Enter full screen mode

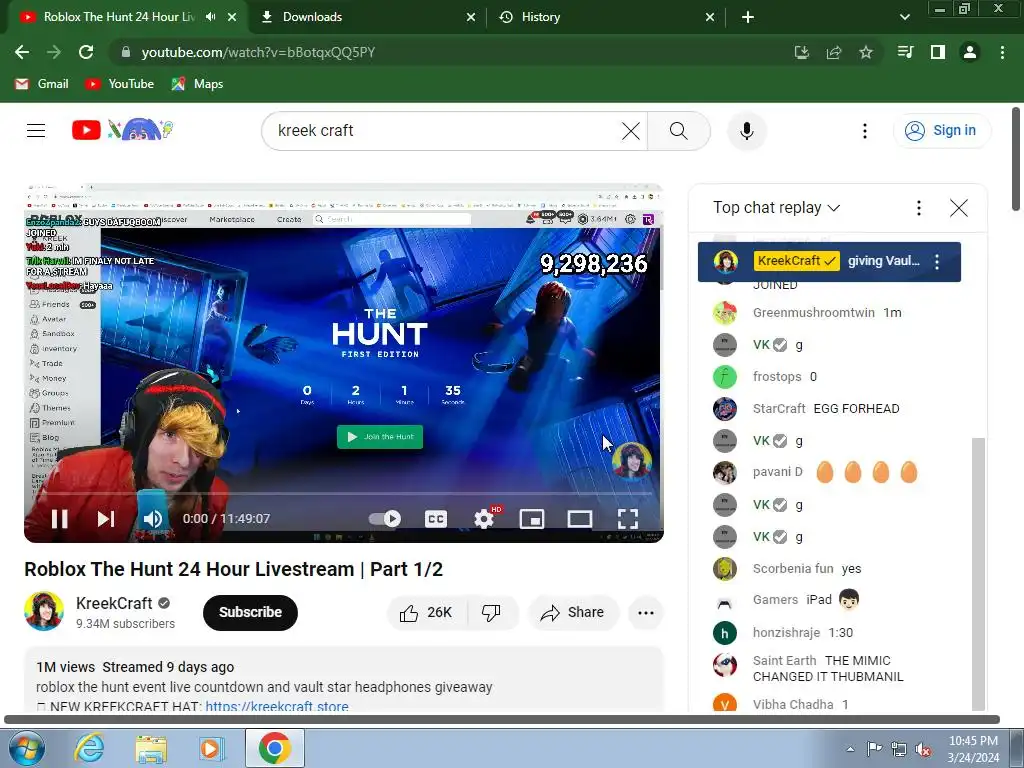[628, 519]
